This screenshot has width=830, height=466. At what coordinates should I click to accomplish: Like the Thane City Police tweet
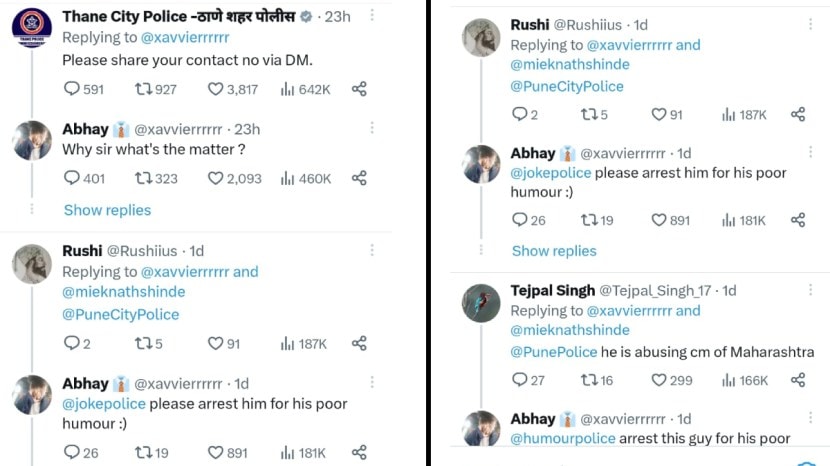215,89
